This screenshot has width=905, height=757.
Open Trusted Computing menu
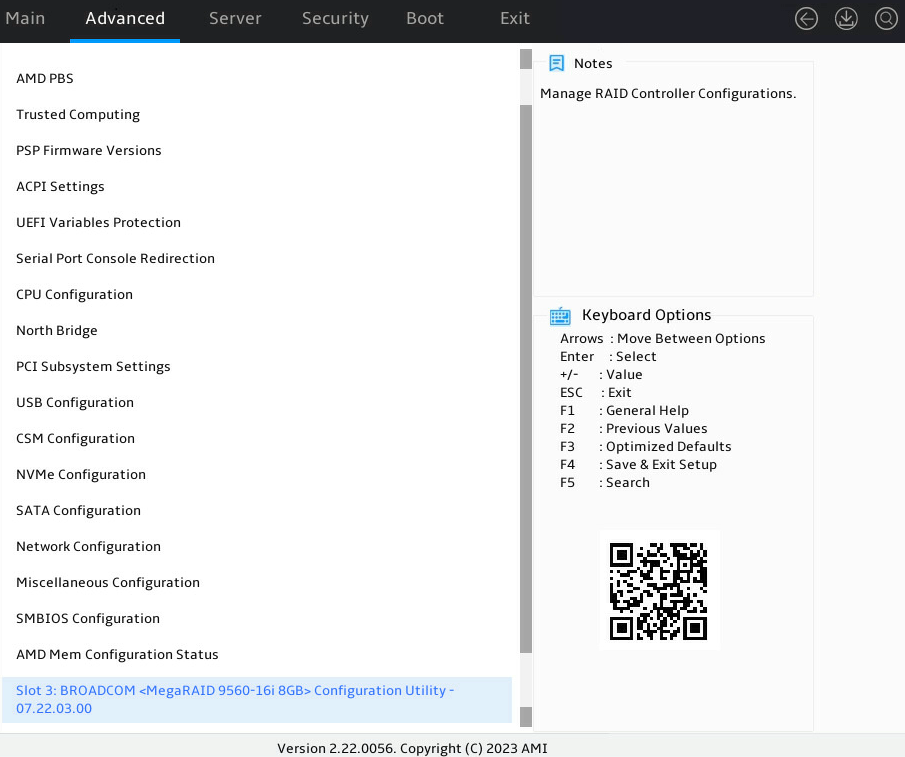78,115
